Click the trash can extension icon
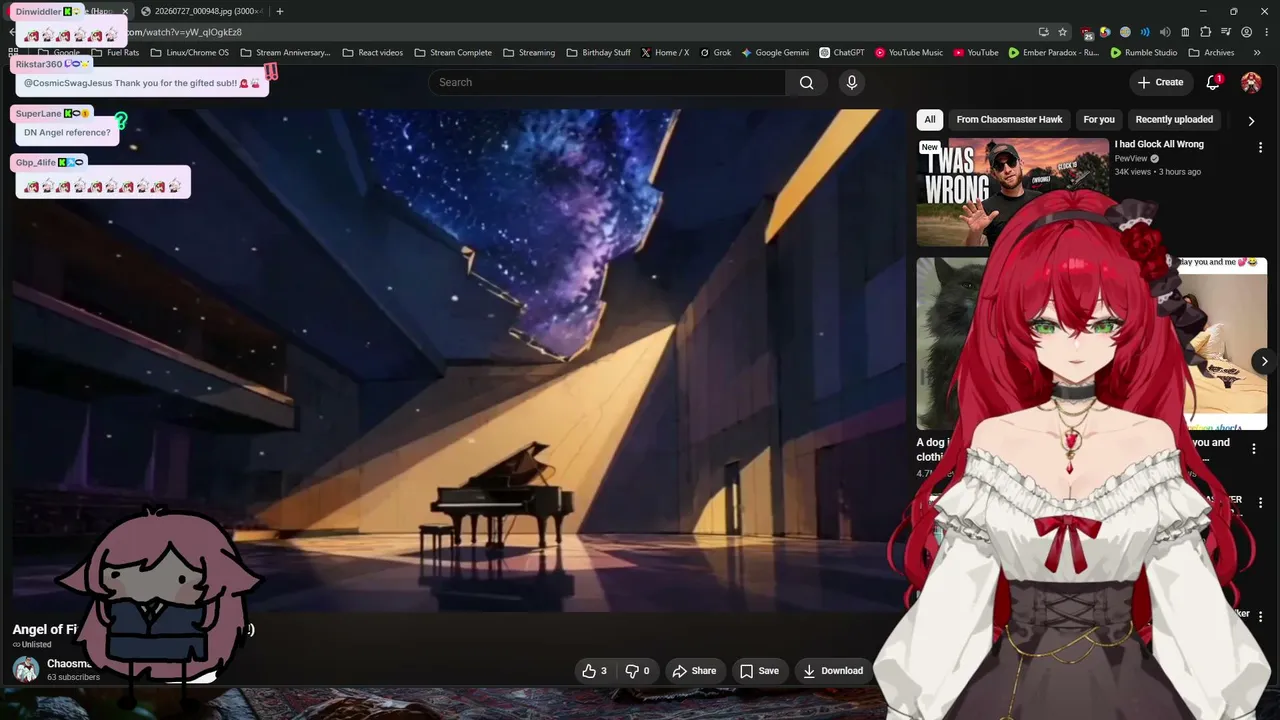 click(x=1185, y=32)
